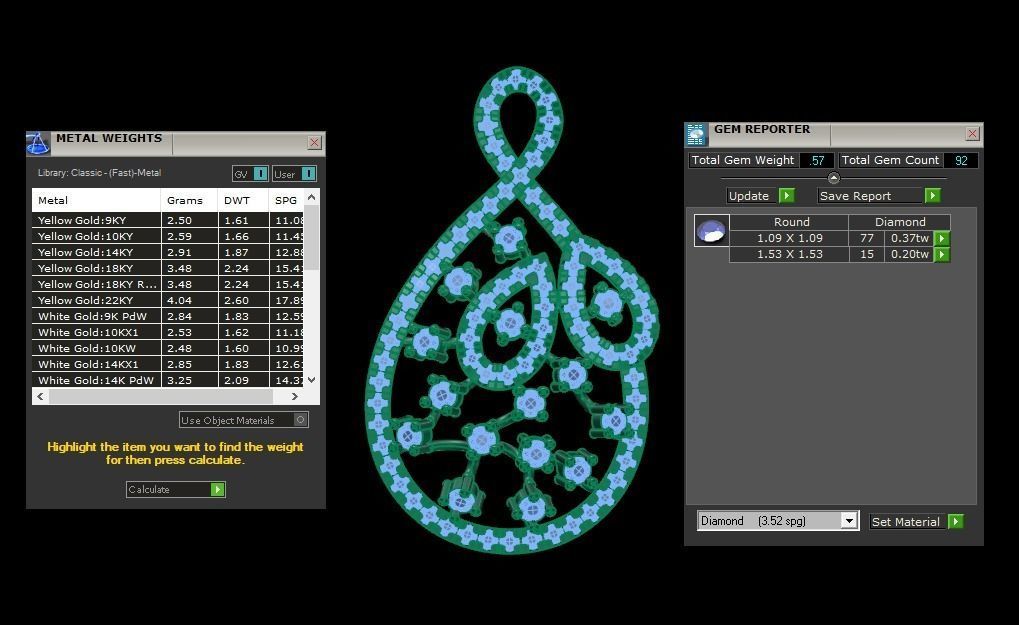1019x625 pixels.
Task: Click the vertical scrollbar thumb in metal list
Action: click(311, 237)
